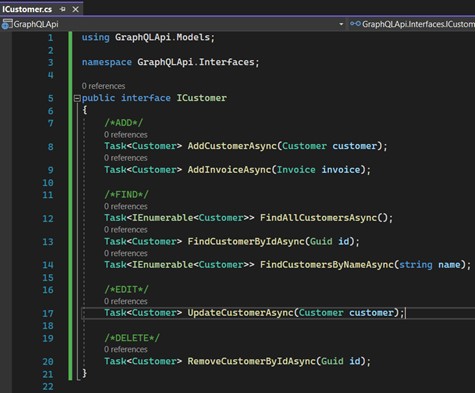Screen dimensions: 475x393
Task: Click the UpdateCustomerAsync method name
Action: point(240,313)
